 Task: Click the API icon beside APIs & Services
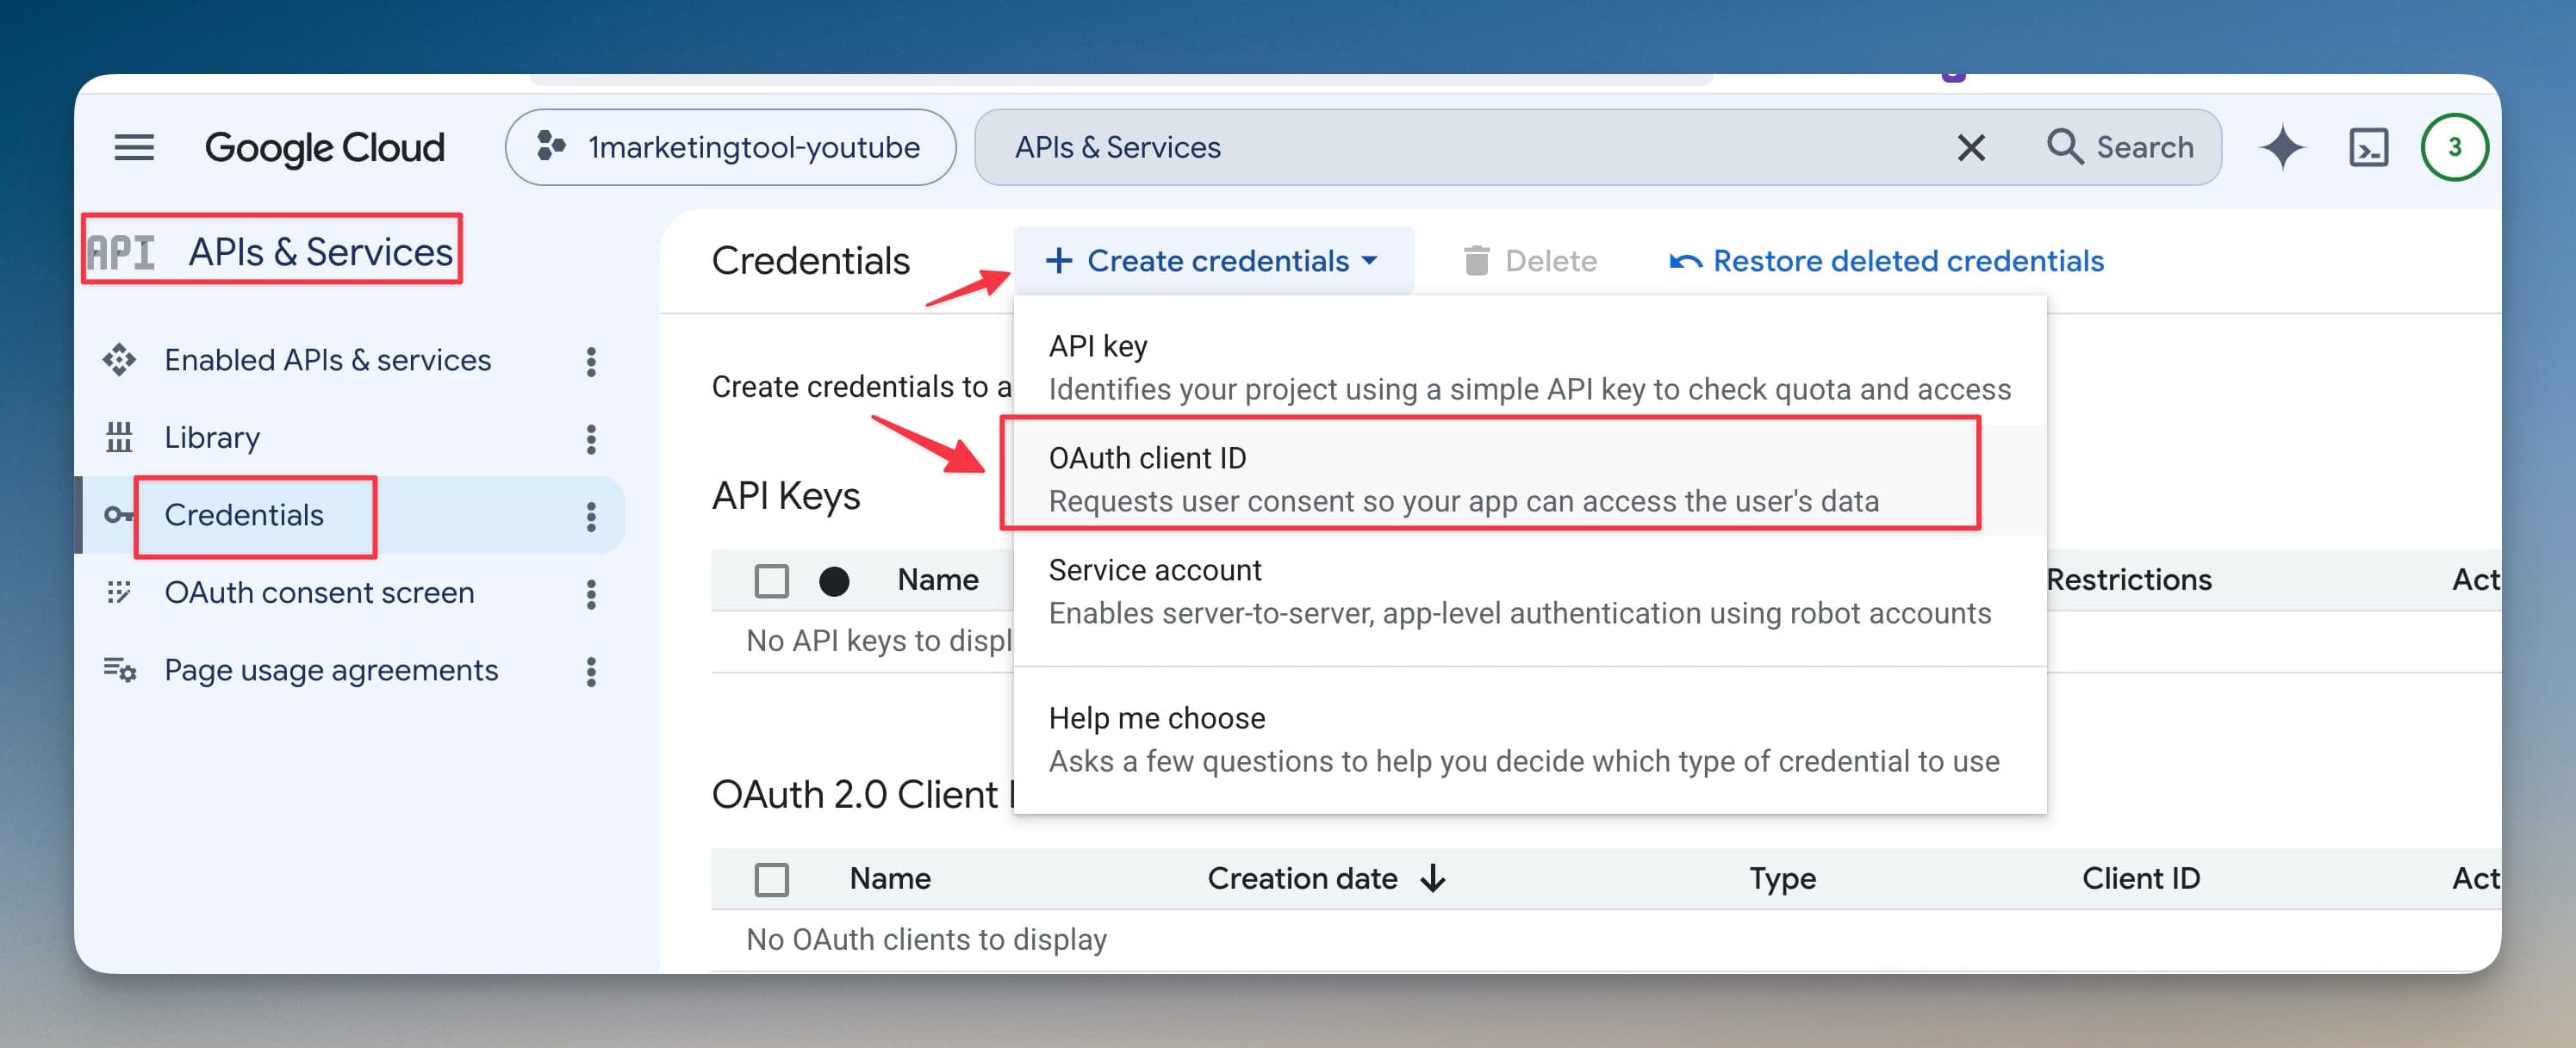pyautogui.click(x=121, y=253)
